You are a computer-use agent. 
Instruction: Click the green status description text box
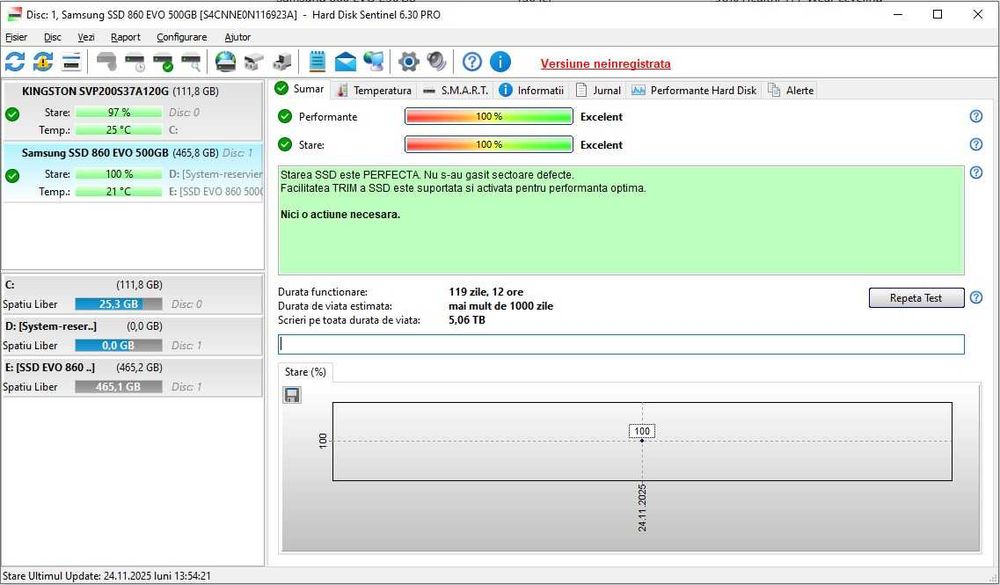(x=621, y=220)
